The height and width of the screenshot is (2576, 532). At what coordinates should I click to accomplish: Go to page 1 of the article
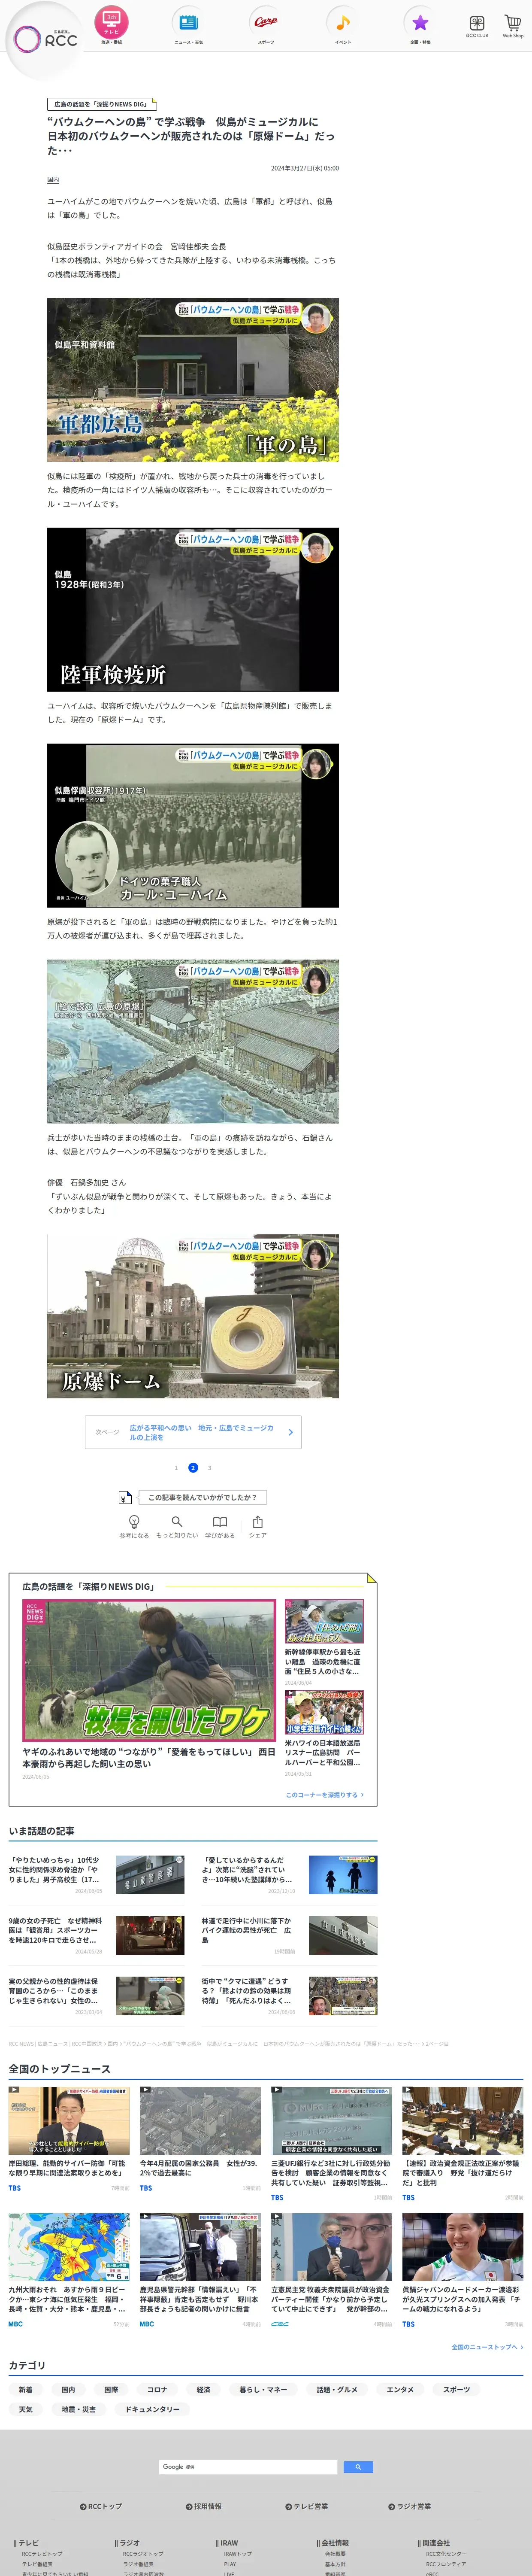click(176, 1468)
